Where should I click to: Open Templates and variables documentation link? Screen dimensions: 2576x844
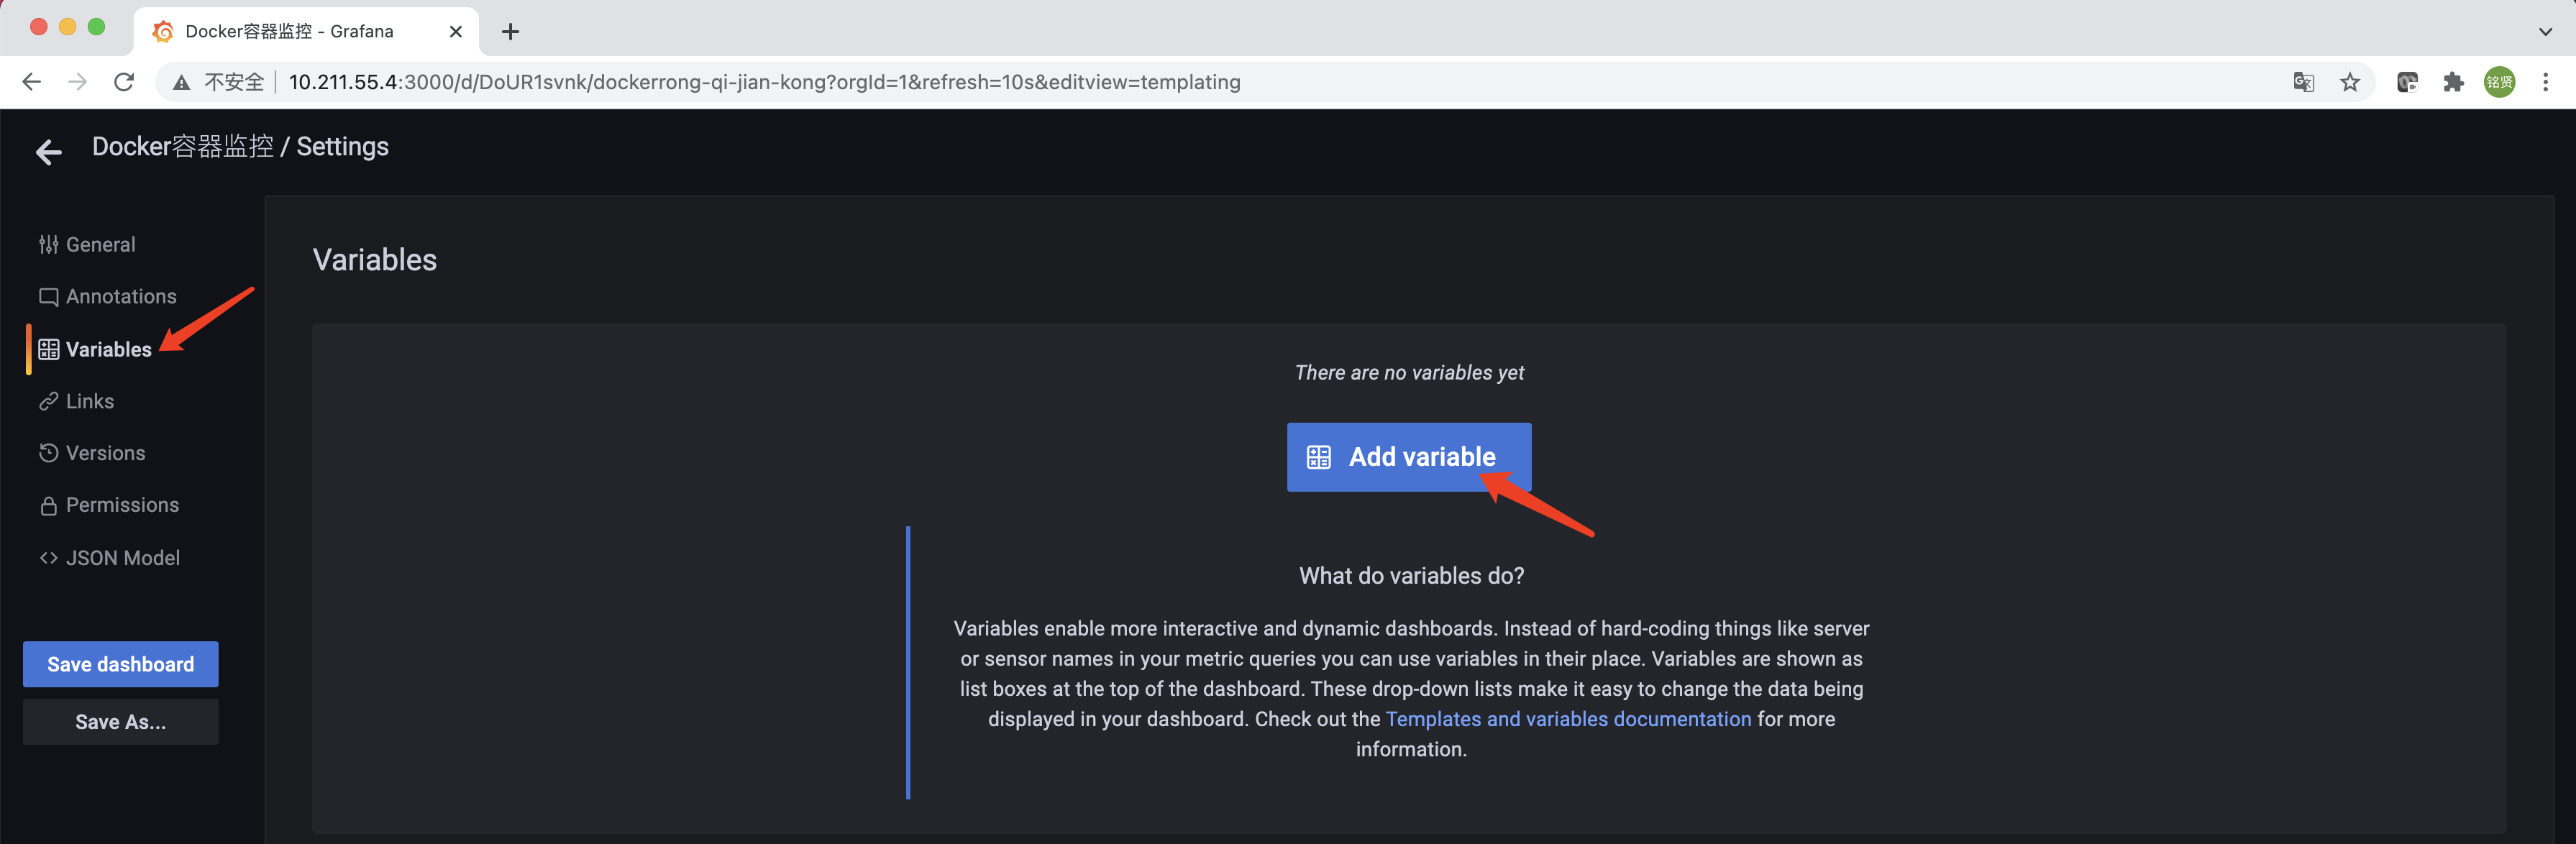coord(1567,719)
